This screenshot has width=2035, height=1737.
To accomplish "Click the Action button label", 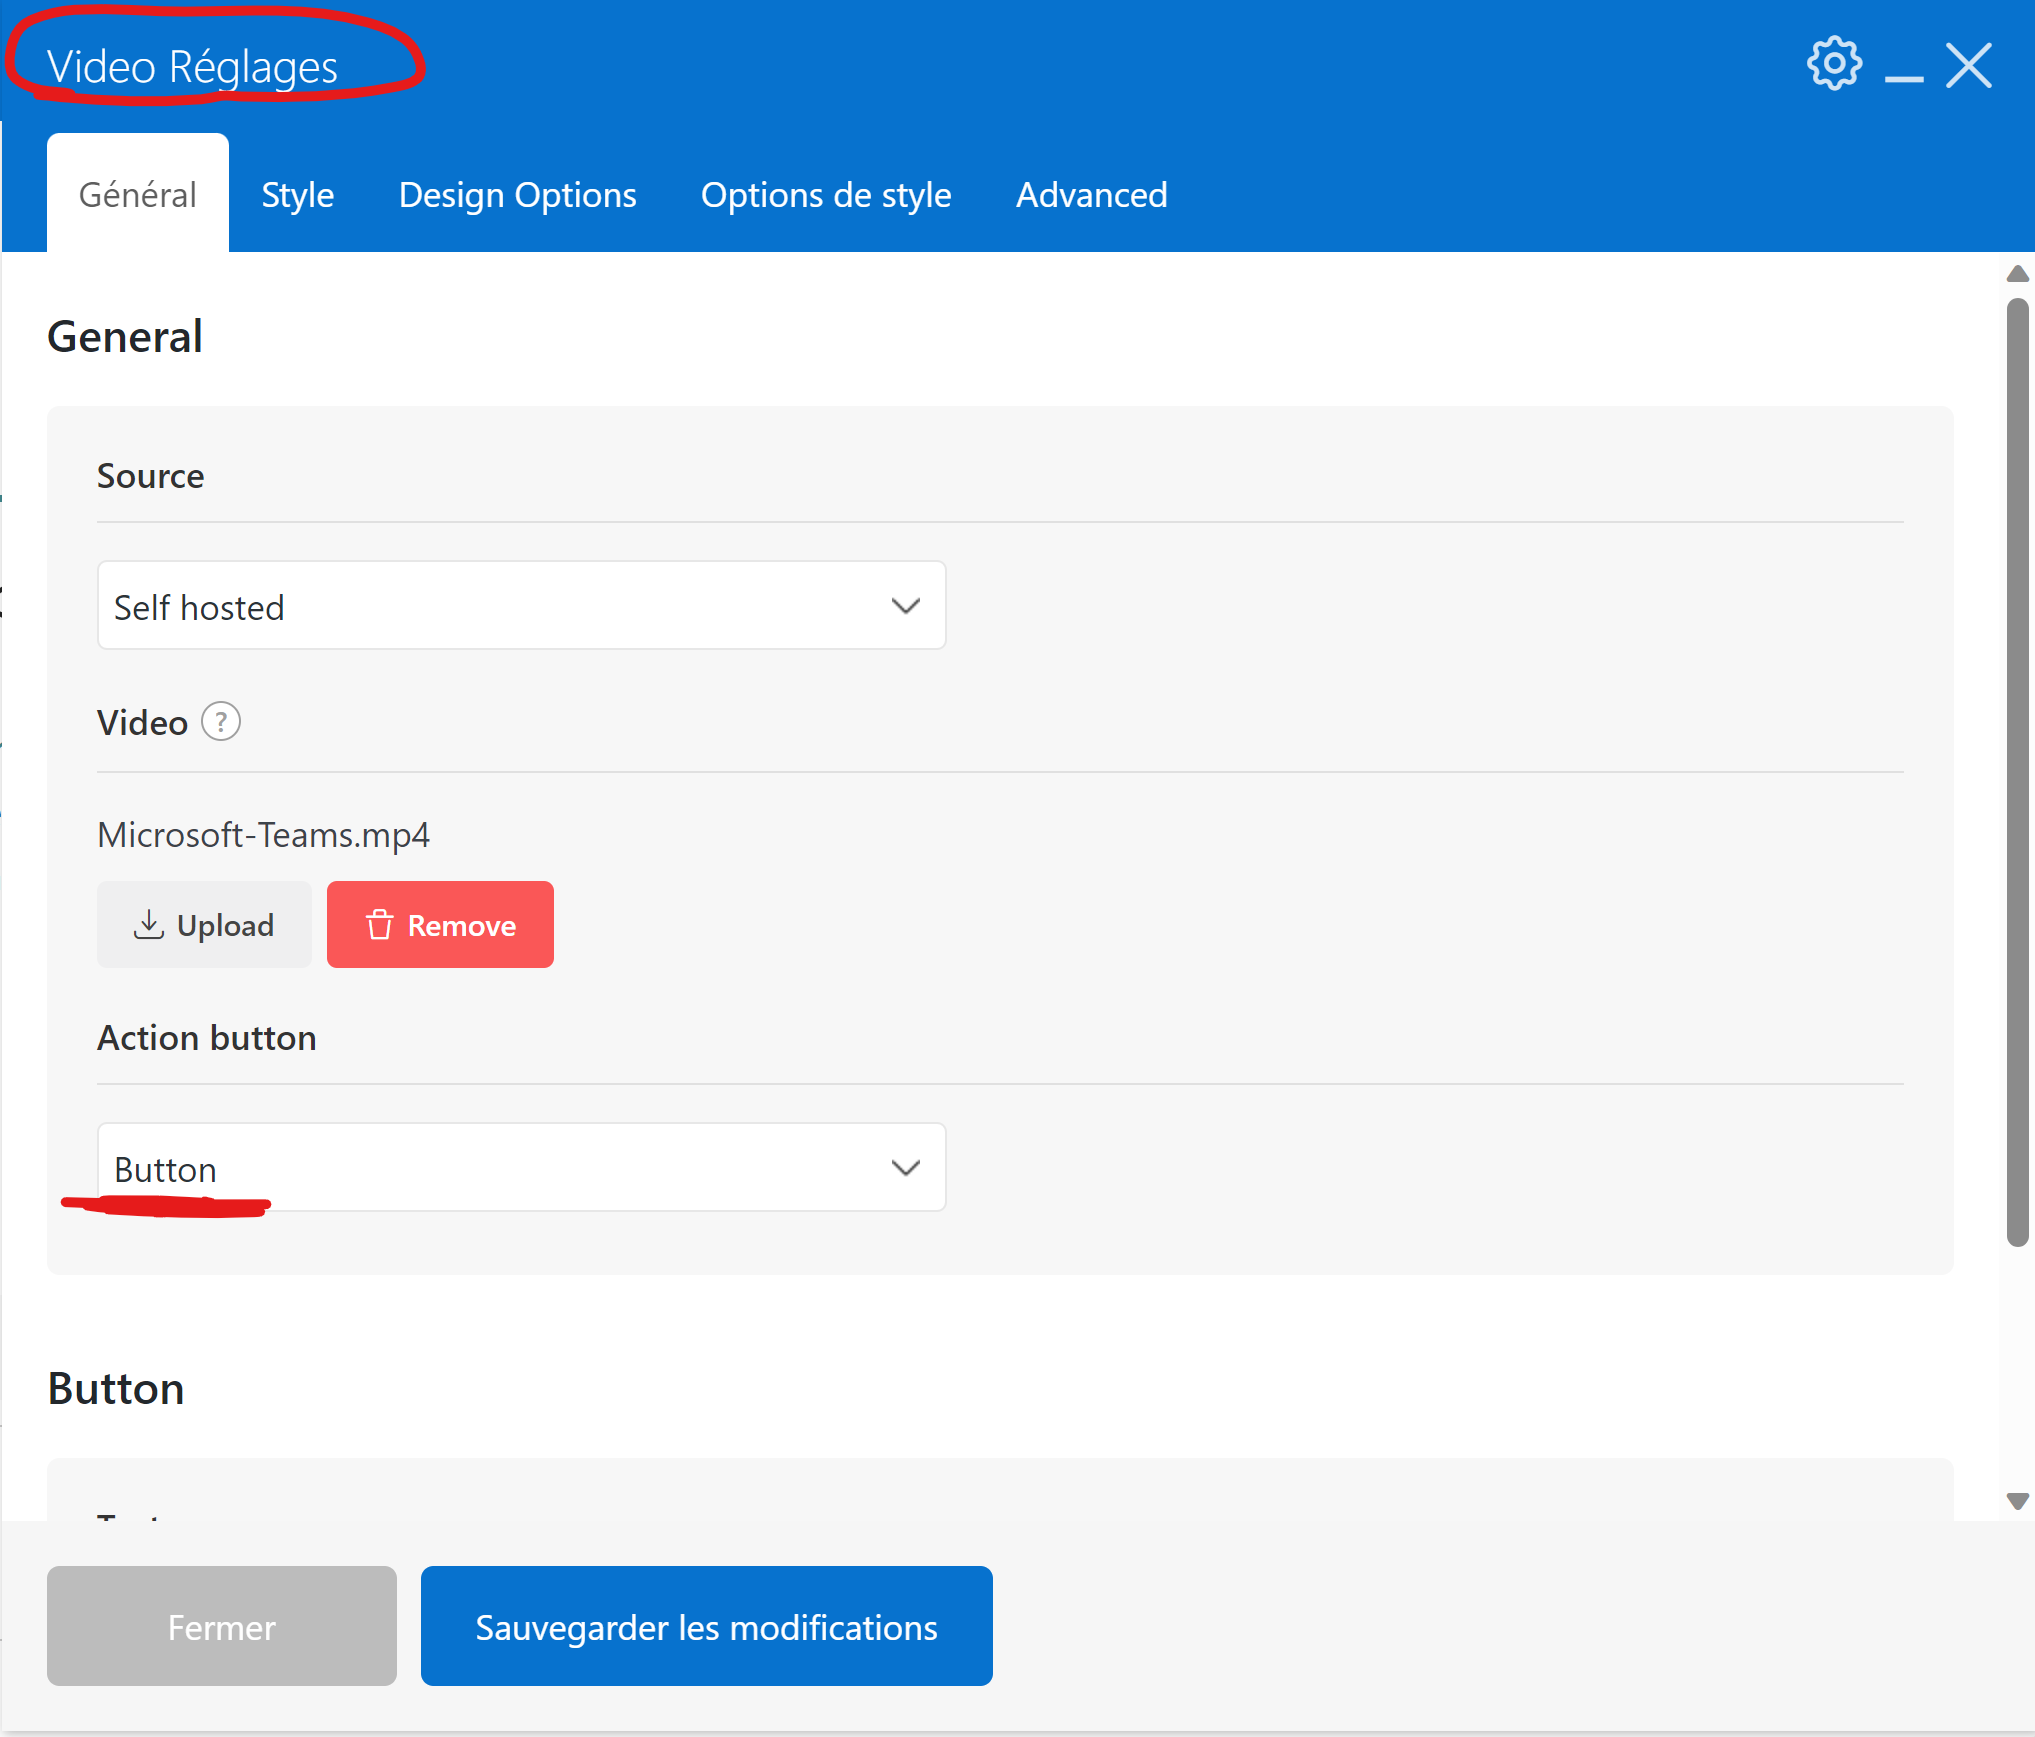I will click(207, 1038).
